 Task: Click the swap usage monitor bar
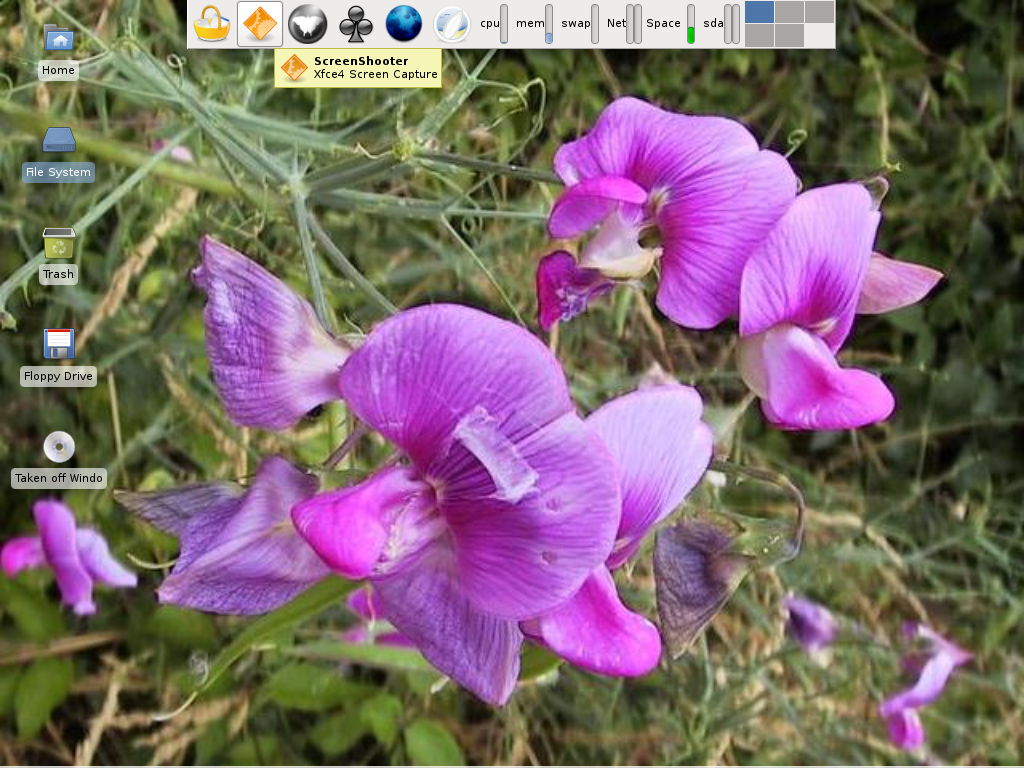click(595, 24)
